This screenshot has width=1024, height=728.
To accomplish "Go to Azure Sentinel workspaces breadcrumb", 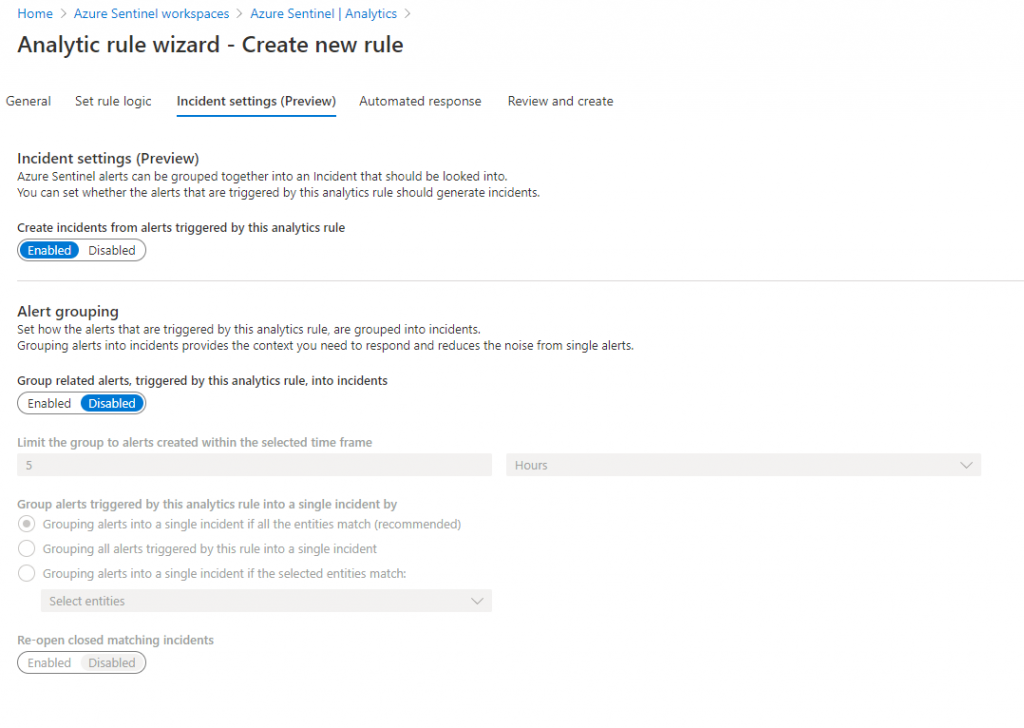I will 152,13.
